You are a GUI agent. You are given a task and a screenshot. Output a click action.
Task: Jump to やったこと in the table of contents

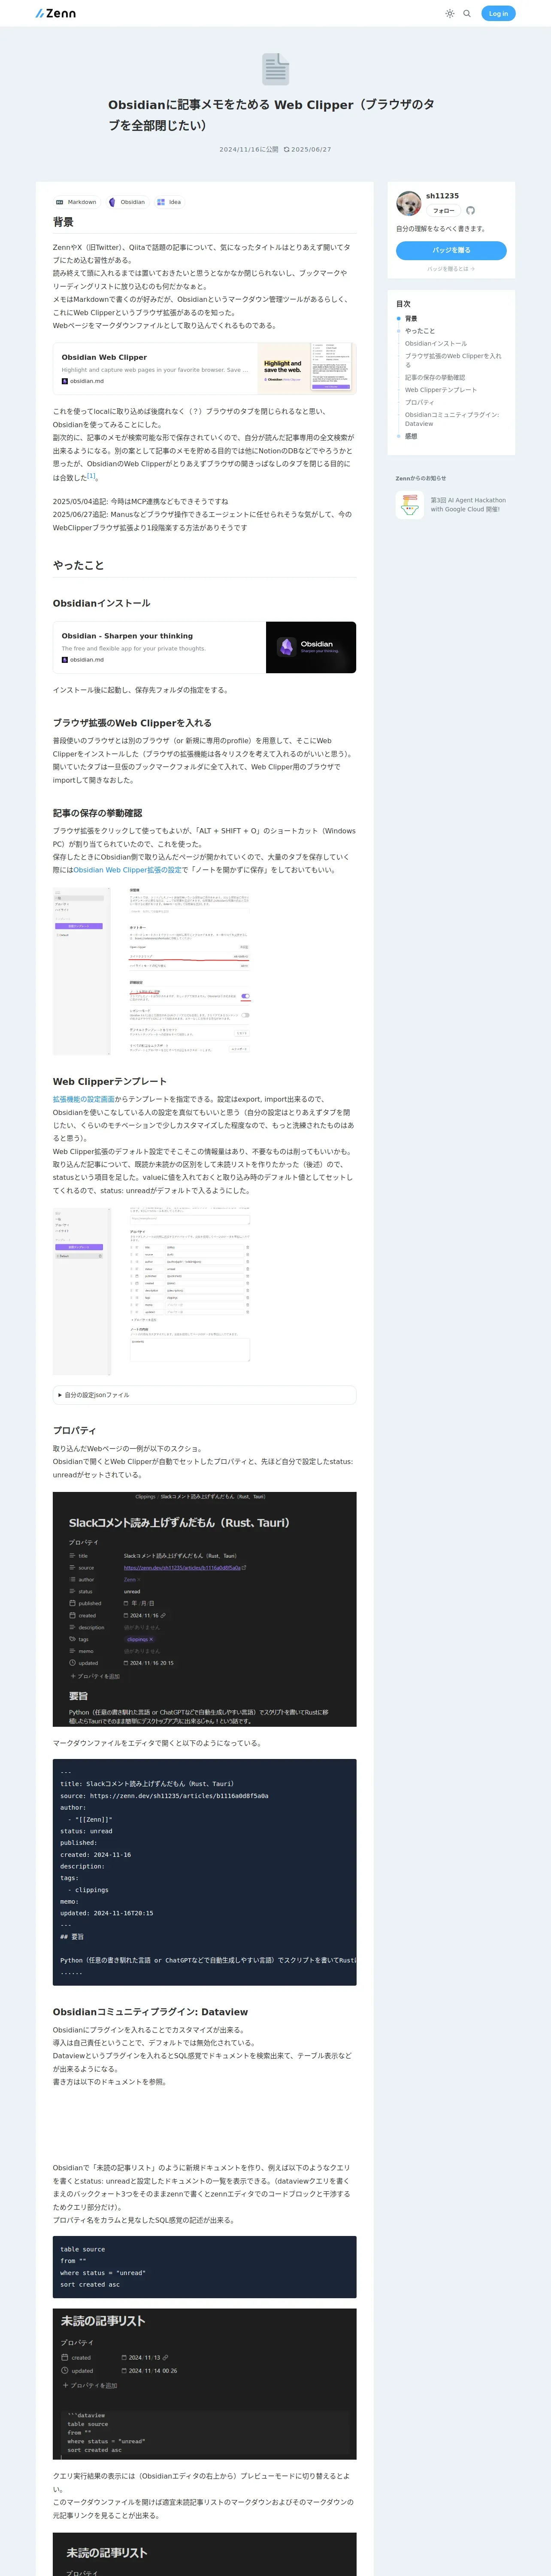[x=420, y=331]
